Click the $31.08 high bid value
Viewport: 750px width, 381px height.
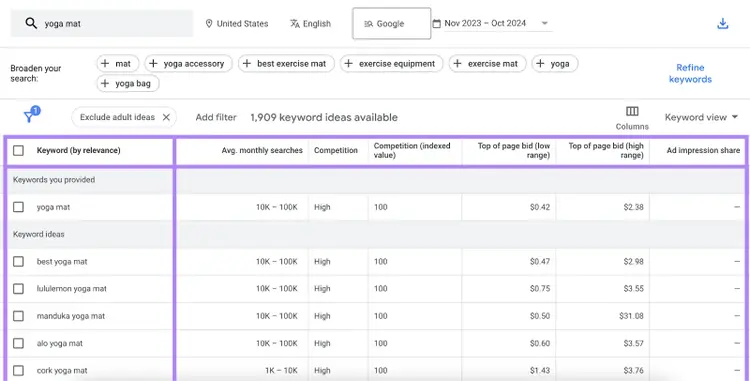click(630, 316)
